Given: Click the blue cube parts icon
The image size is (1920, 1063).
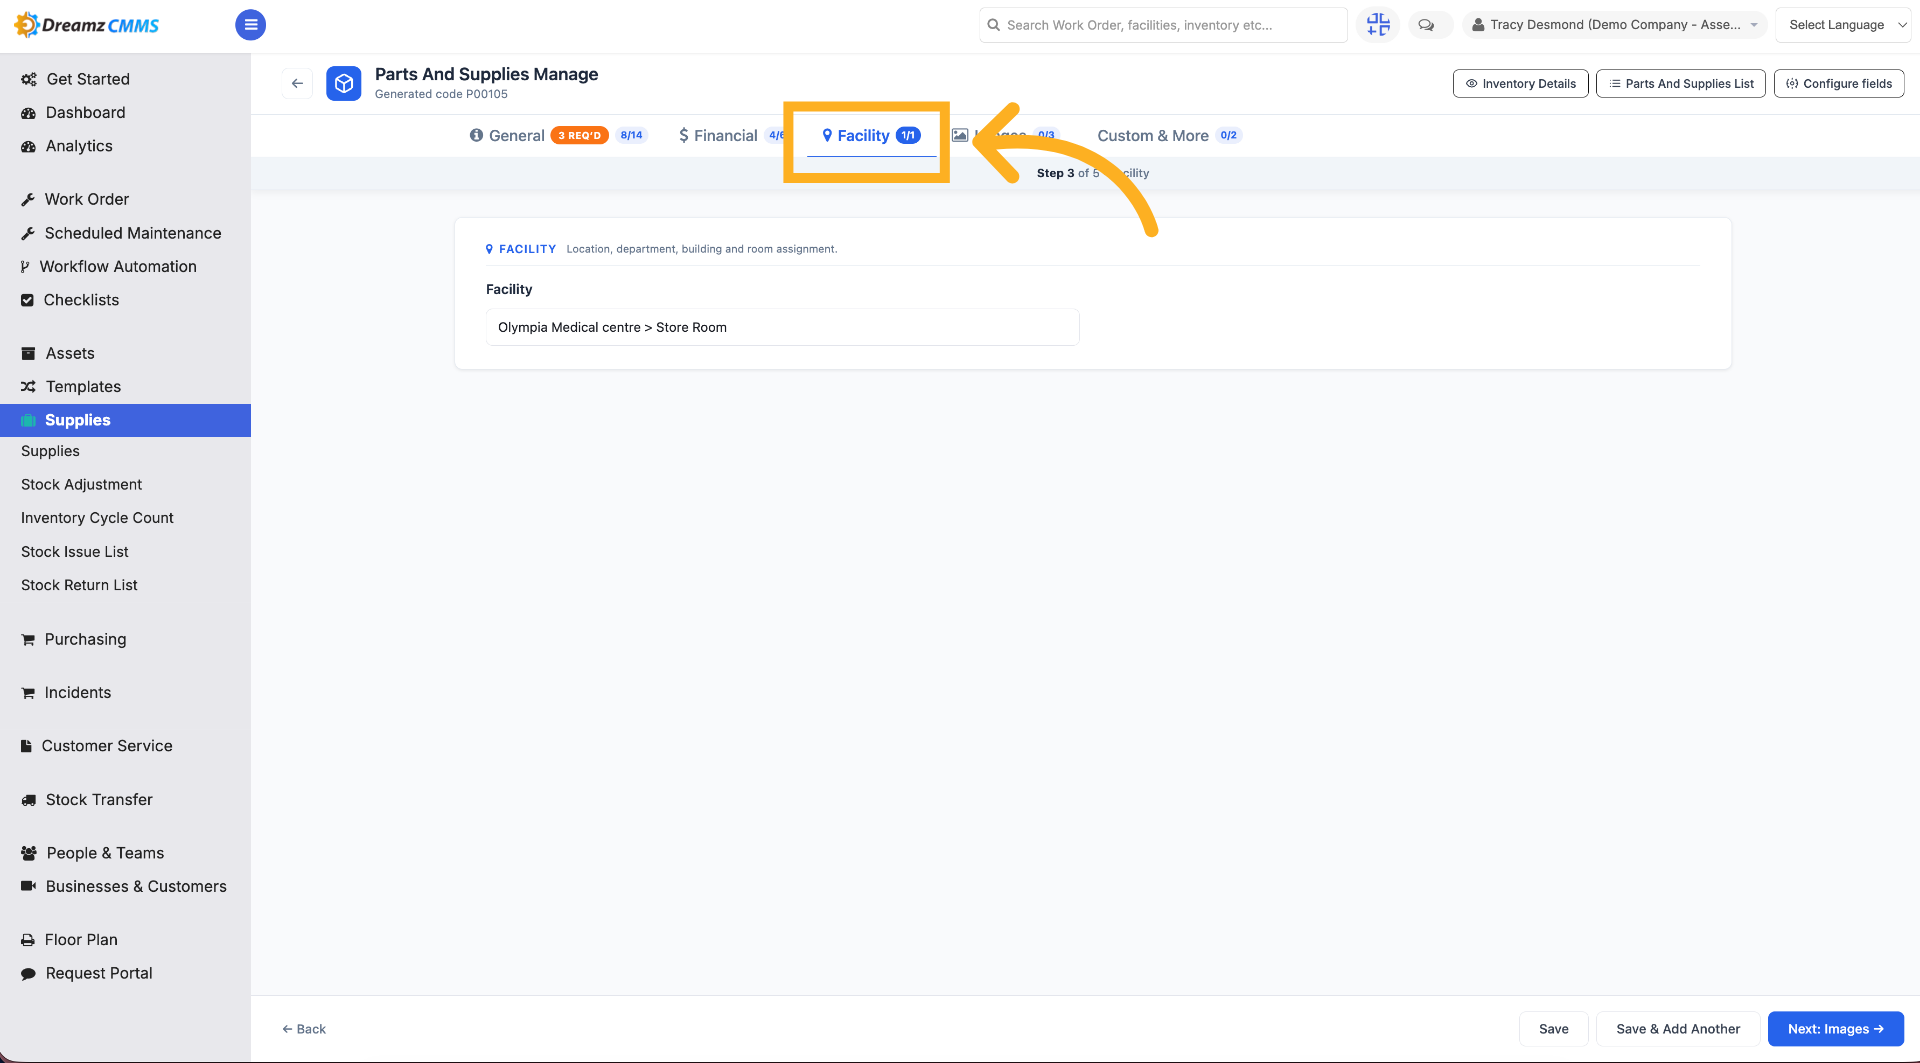Looking at the screenshot, I should (x=344, y=84).
